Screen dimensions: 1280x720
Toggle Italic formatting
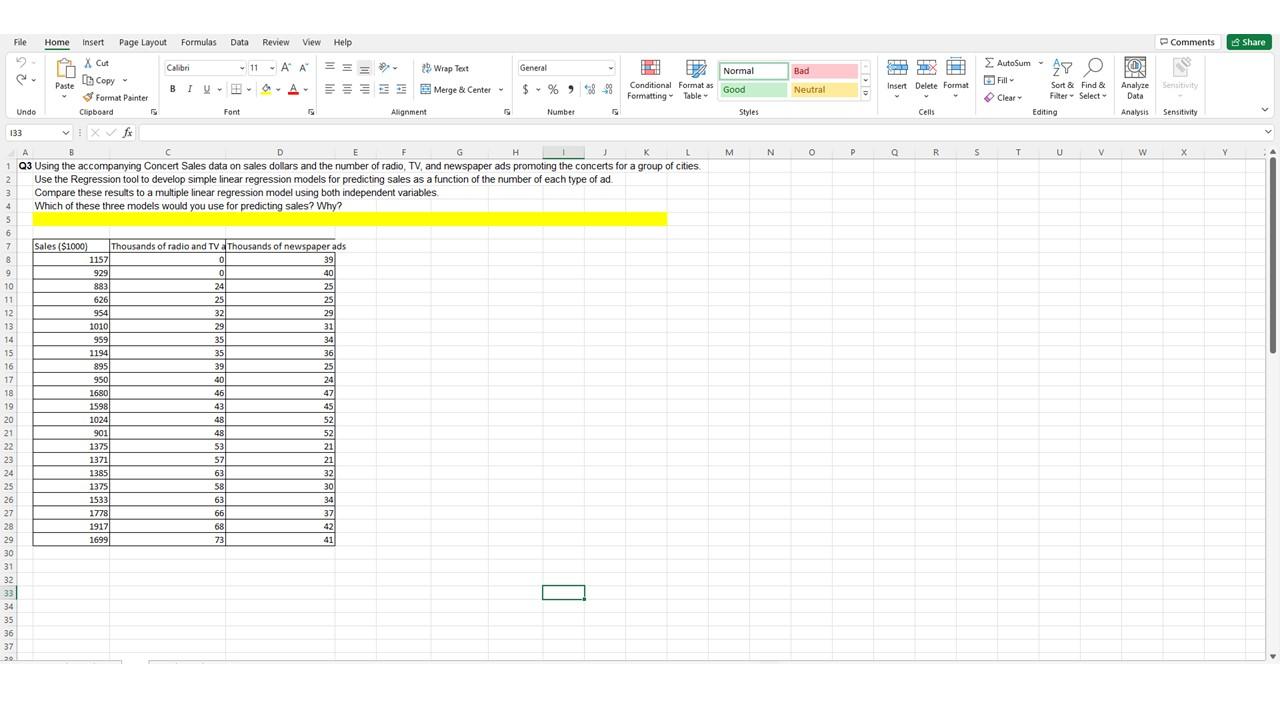[x=189, y=89]
